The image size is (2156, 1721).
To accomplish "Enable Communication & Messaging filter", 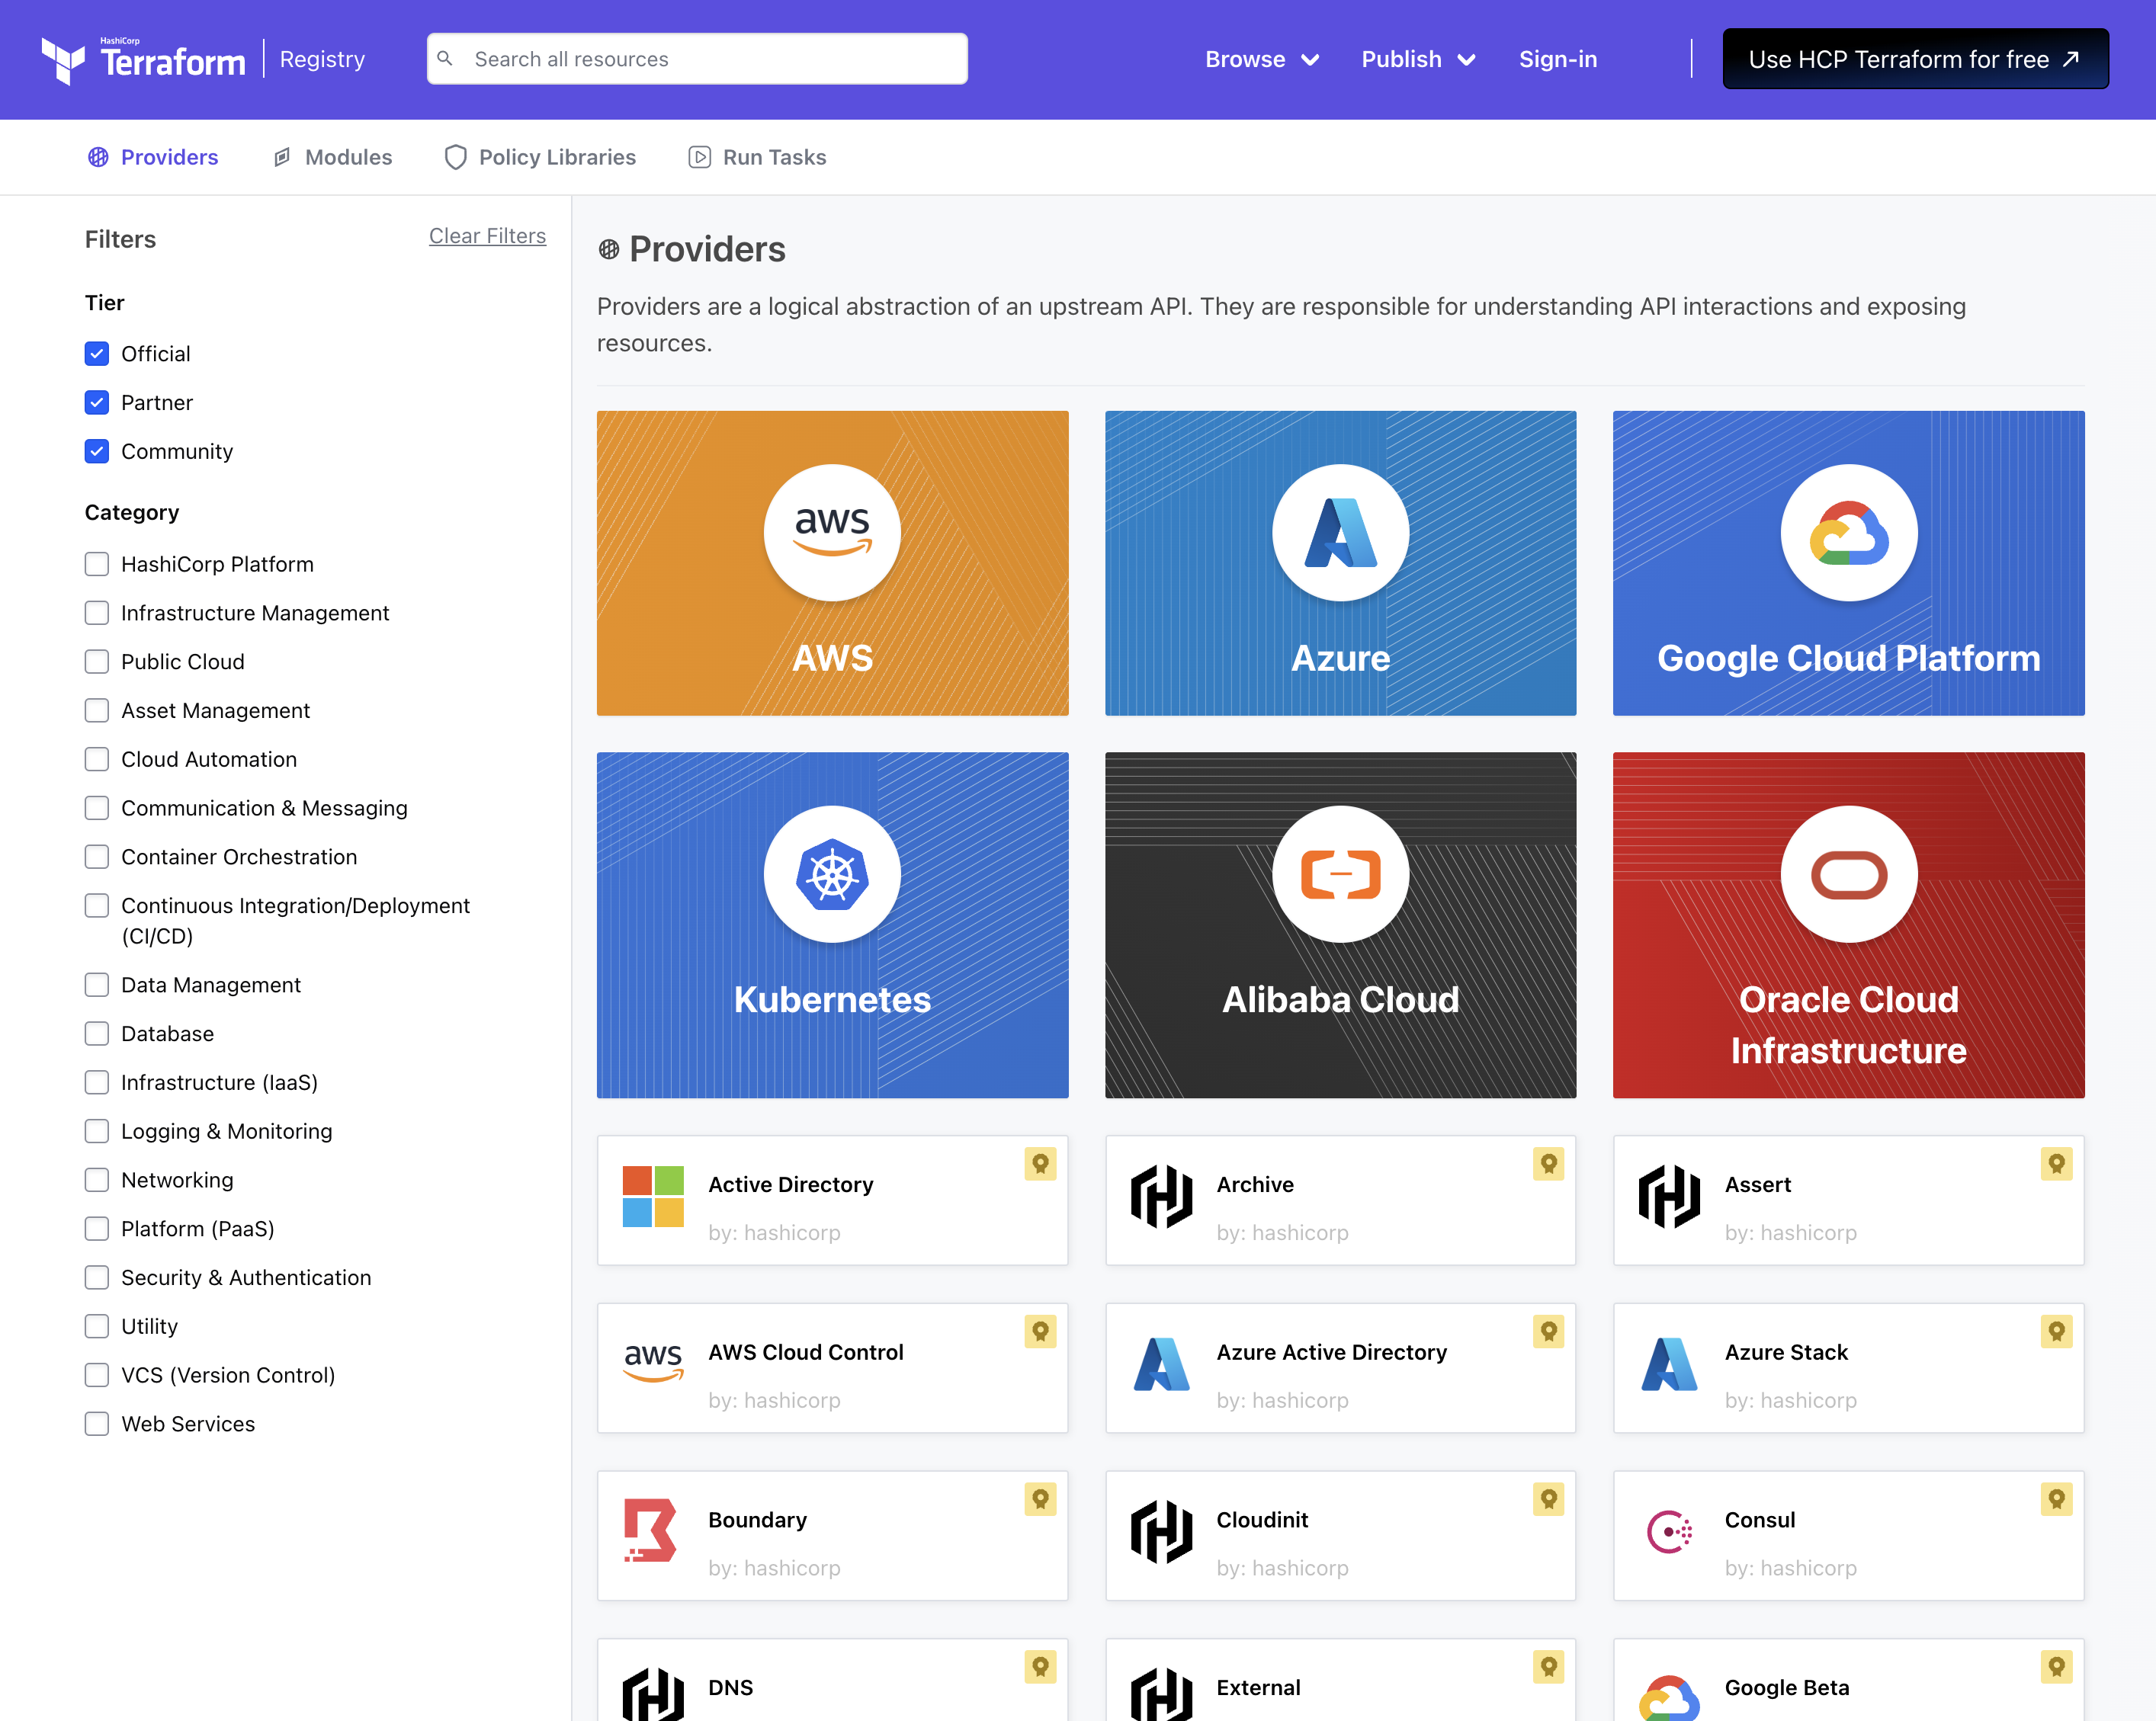I will [97, 808].
